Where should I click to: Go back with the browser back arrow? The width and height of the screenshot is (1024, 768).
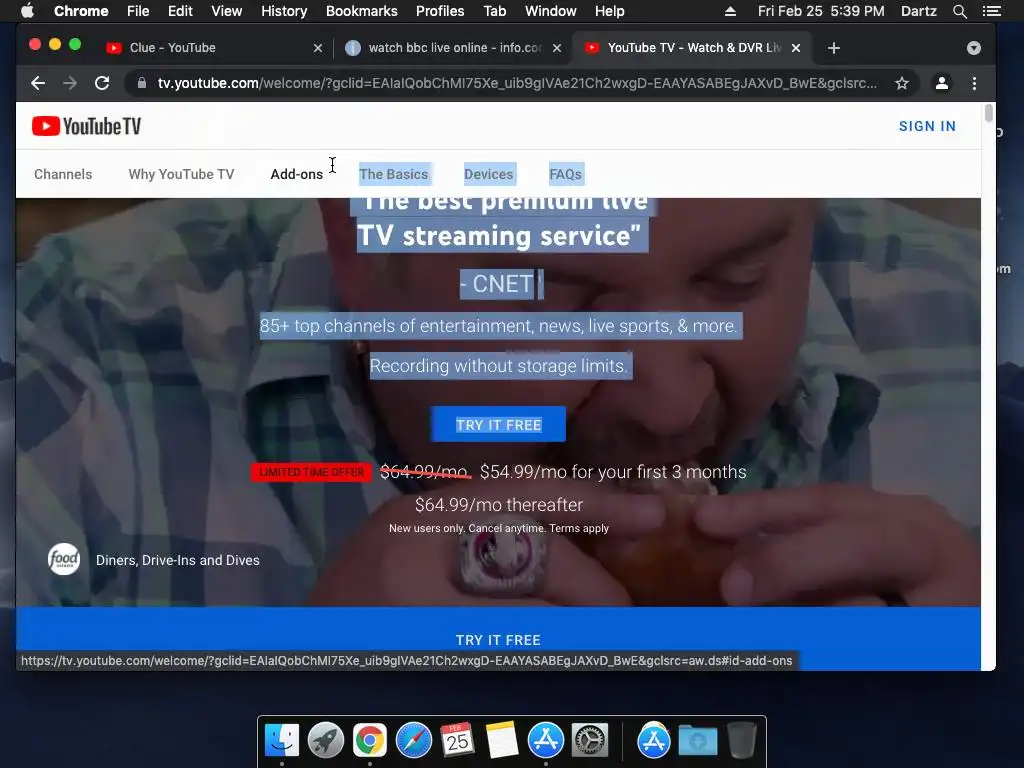point(38,83)
